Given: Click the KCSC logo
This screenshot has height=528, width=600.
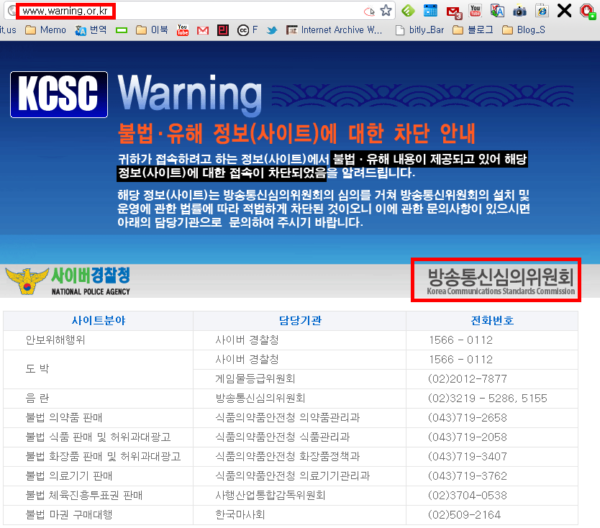Looking at the screenshot, I should coord(59,94).
